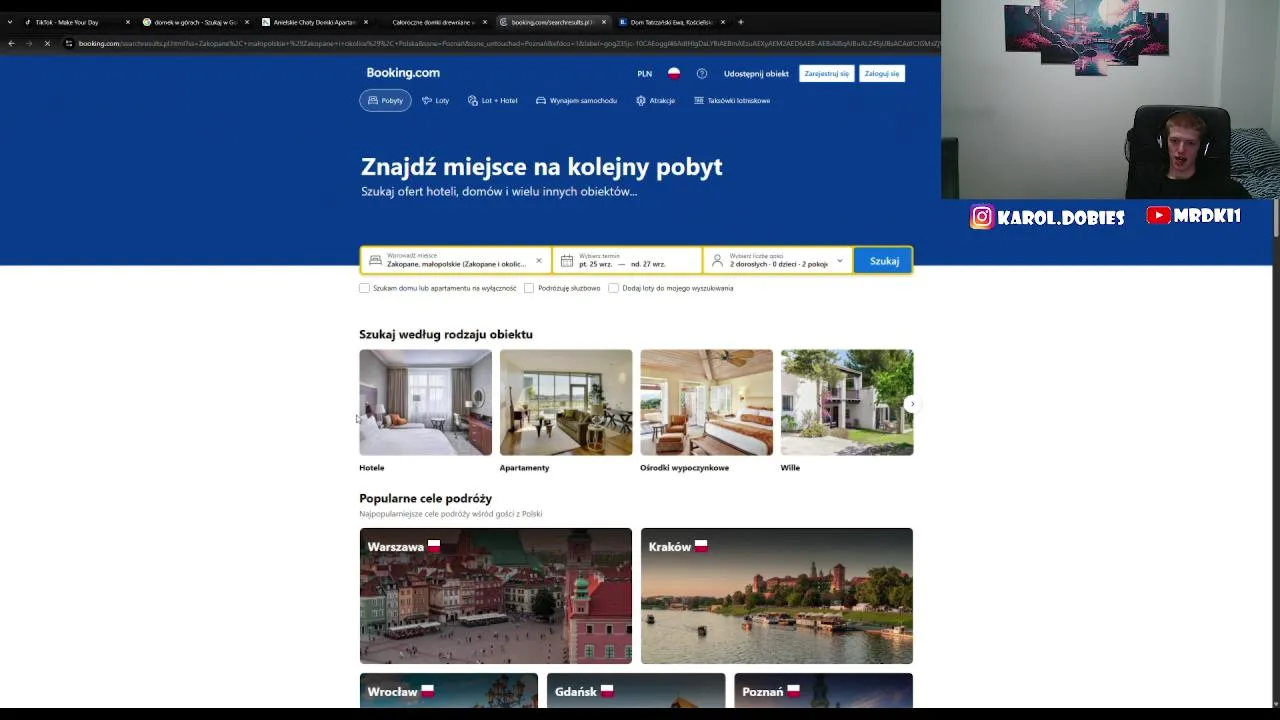Click the Szukaj według rodzaju obiektu heading
1280x720 pixels.
446,334
